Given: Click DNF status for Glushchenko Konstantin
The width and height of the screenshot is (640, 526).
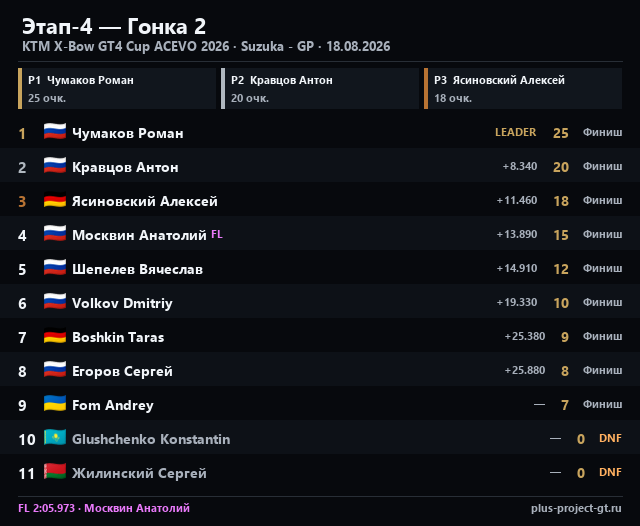Looking at the screenshot, I should [x=610, y=438].
